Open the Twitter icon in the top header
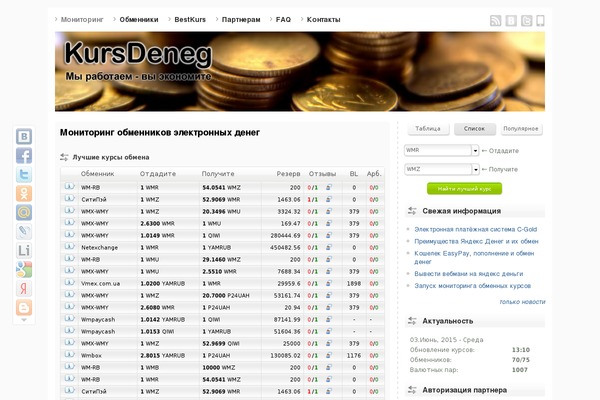The height and width of the screenshot is (400, 600). pyautogui.click(x=527, y=20)
